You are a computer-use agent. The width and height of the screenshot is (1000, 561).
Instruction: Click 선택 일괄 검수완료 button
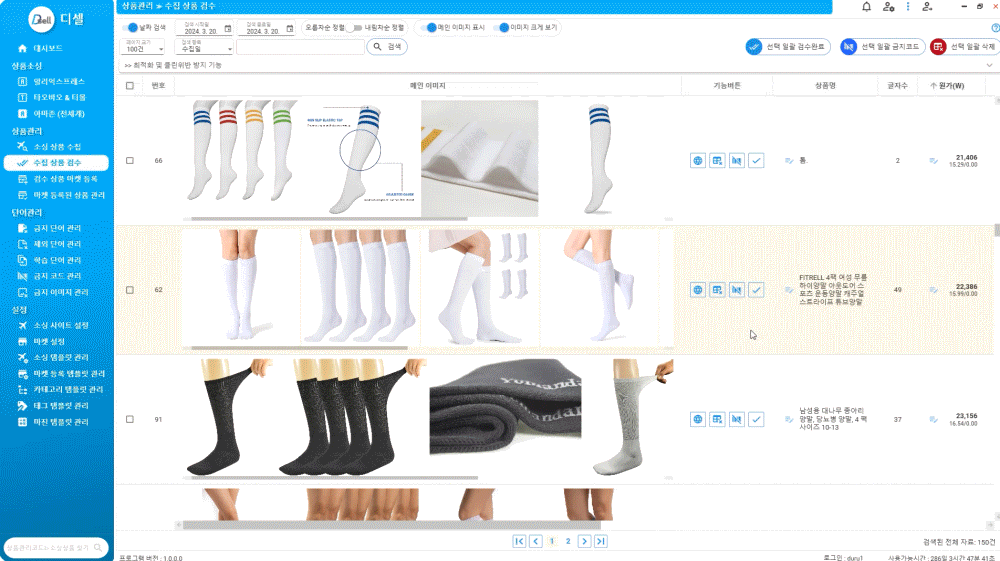pos(788,47)
